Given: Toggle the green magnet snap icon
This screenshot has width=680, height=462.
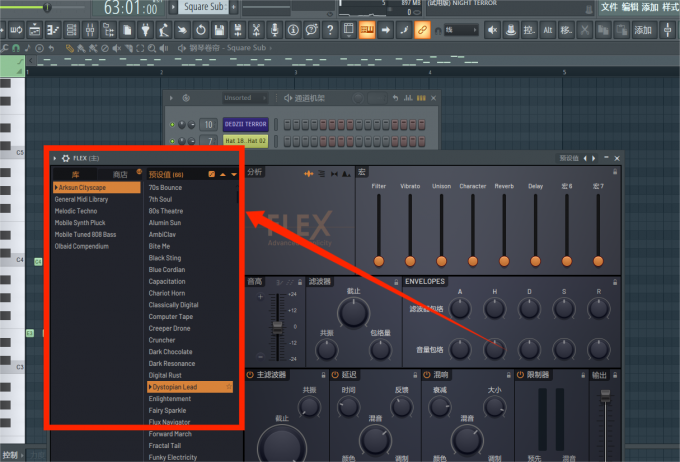Looking at the screenshot, I should coord(16,48).
